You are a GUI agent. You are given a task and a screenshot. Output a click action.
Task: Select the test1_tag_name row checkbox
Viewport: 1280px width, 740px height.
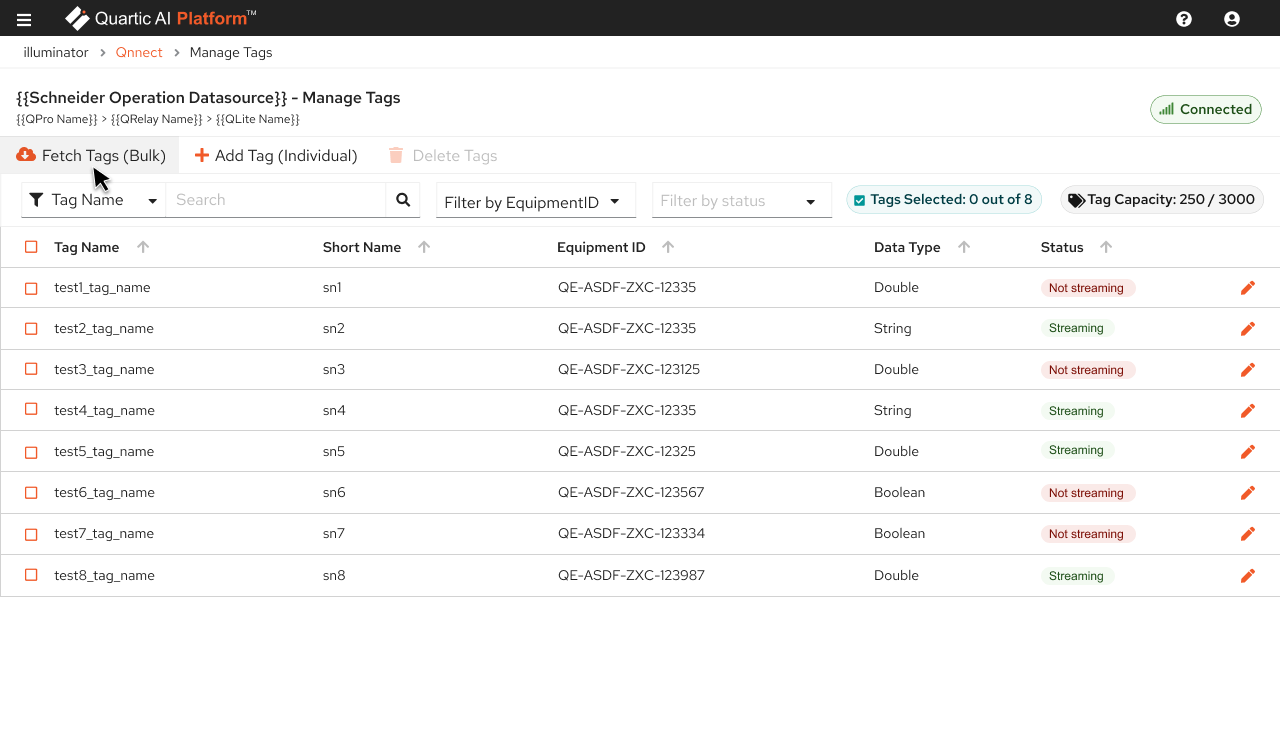coord(31,288)
